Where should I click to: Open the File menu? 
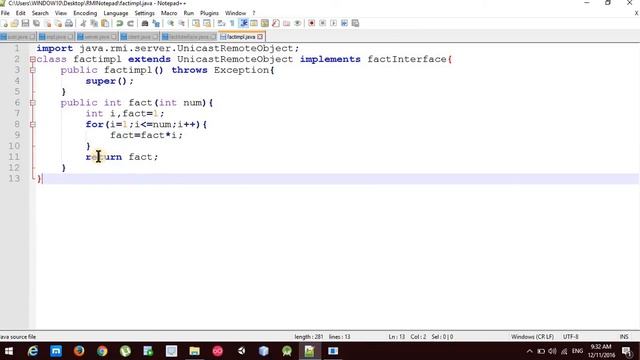pos(5,13)
